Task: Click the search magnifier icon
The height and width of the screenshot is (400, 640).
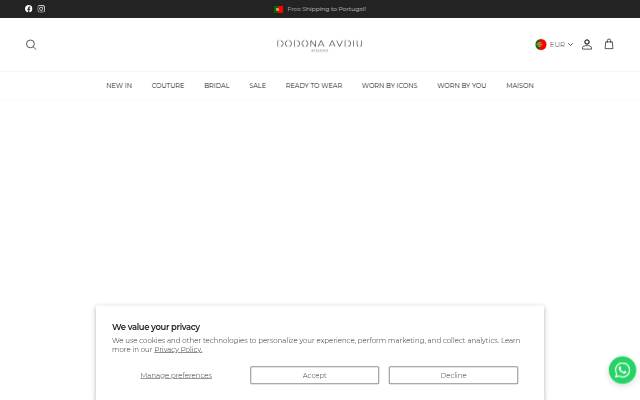Action: [31, 44]
